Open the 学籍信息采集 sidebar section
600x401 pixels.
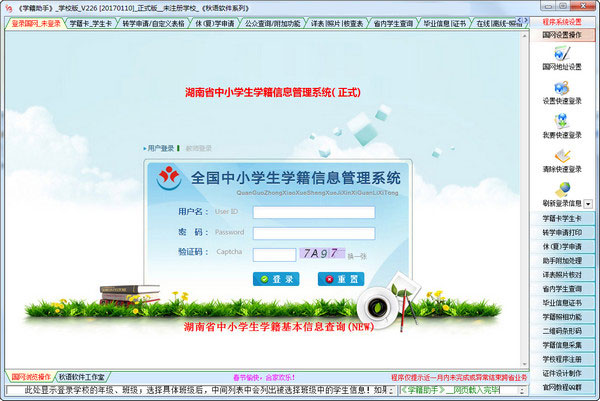(562, 345)
